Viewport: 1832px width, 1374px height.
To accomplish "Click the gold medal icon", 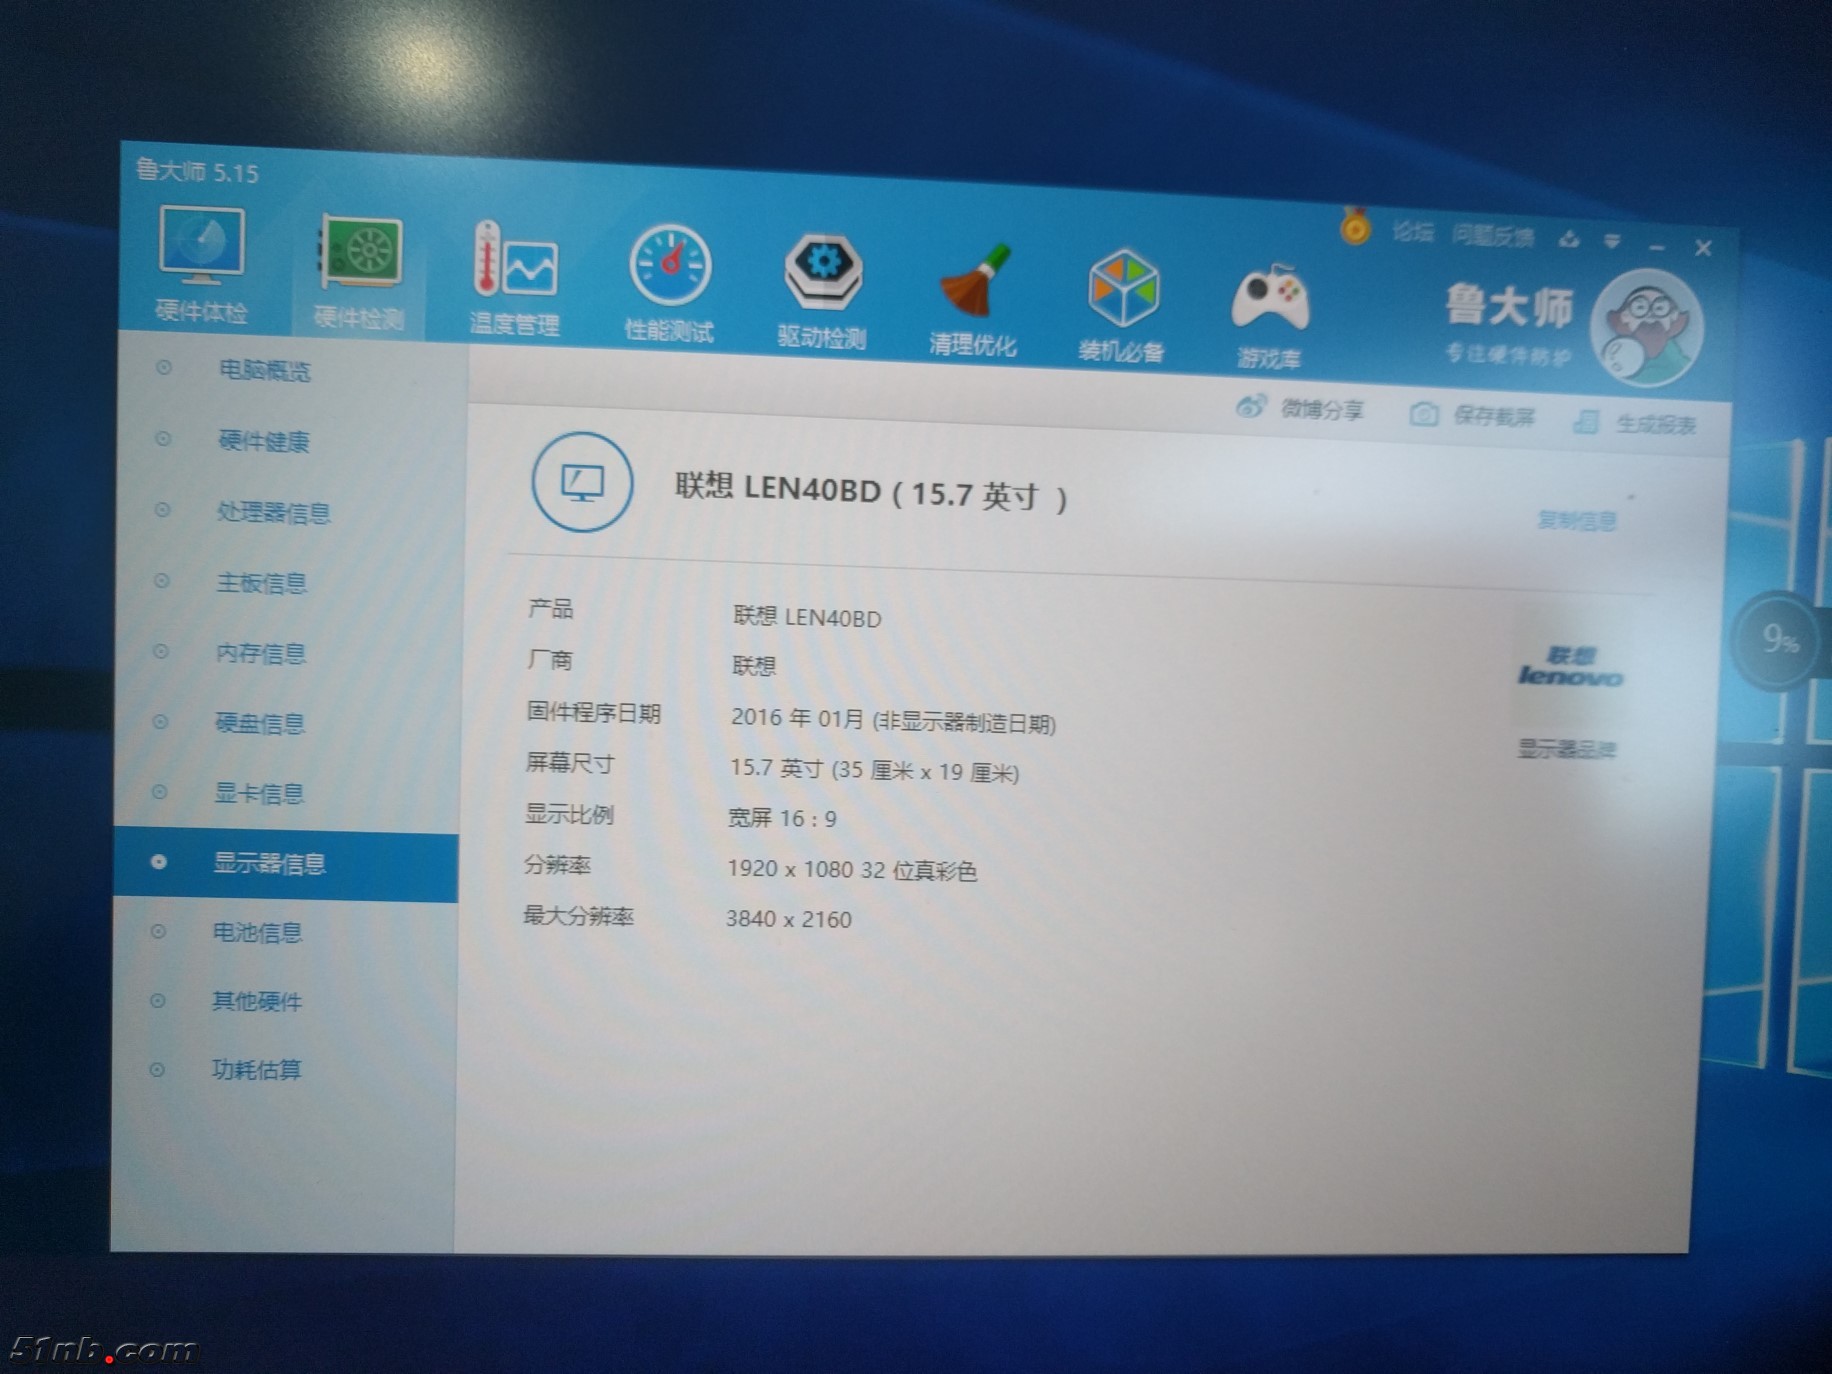I will pyautogui.click(x=1355, y=226).
